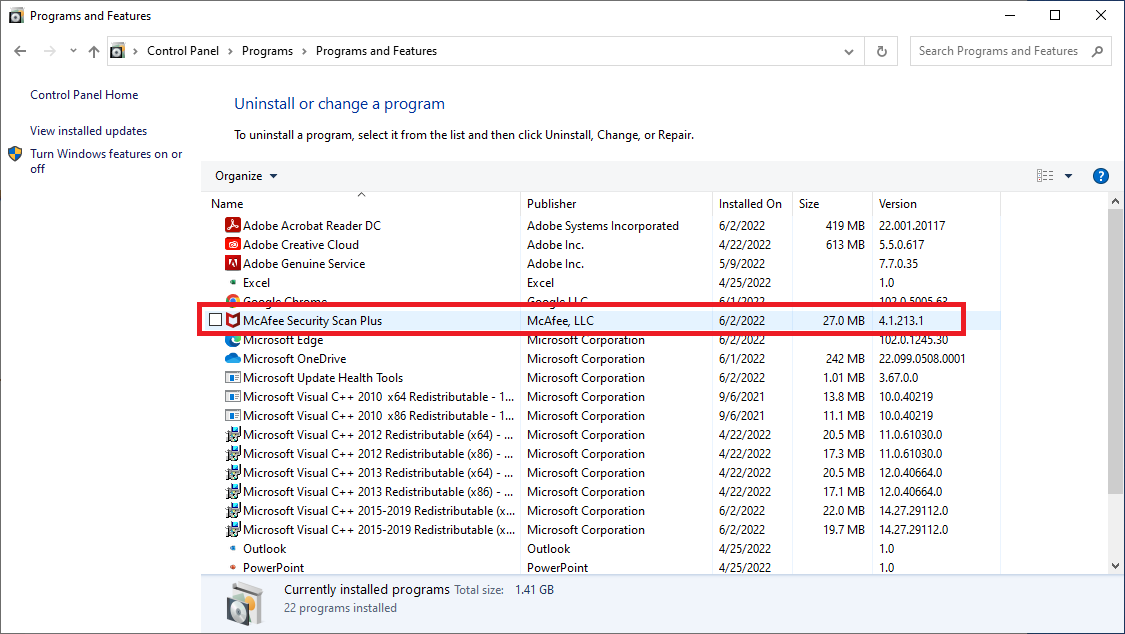Click the McAfee Security Scan Plus icon
This screenshot has width=1125, height=634.
click(233, 320)
